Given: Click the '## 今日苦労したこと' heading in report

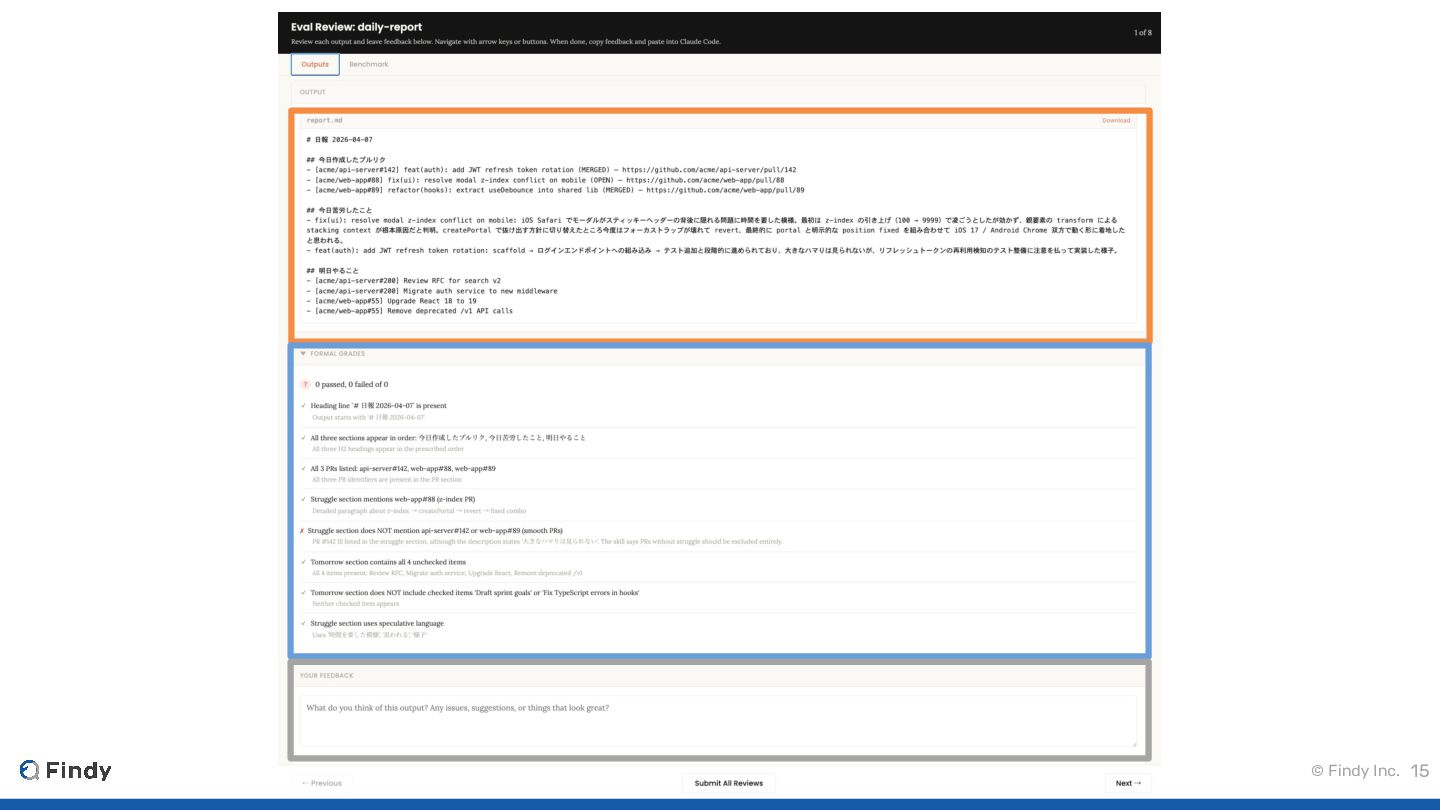Looking at the screenshot, I should (340, 210).
